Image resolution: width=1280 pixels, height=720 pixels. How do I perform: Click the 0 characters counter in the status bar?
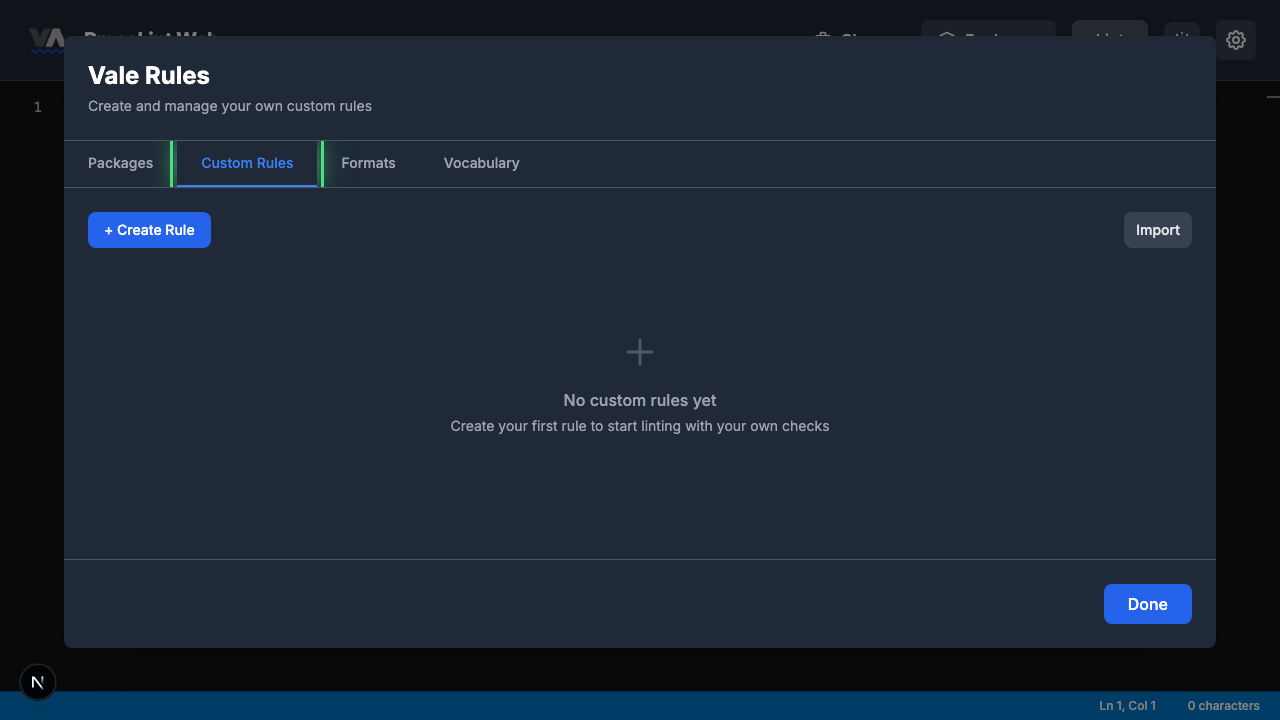(1222, 705)
